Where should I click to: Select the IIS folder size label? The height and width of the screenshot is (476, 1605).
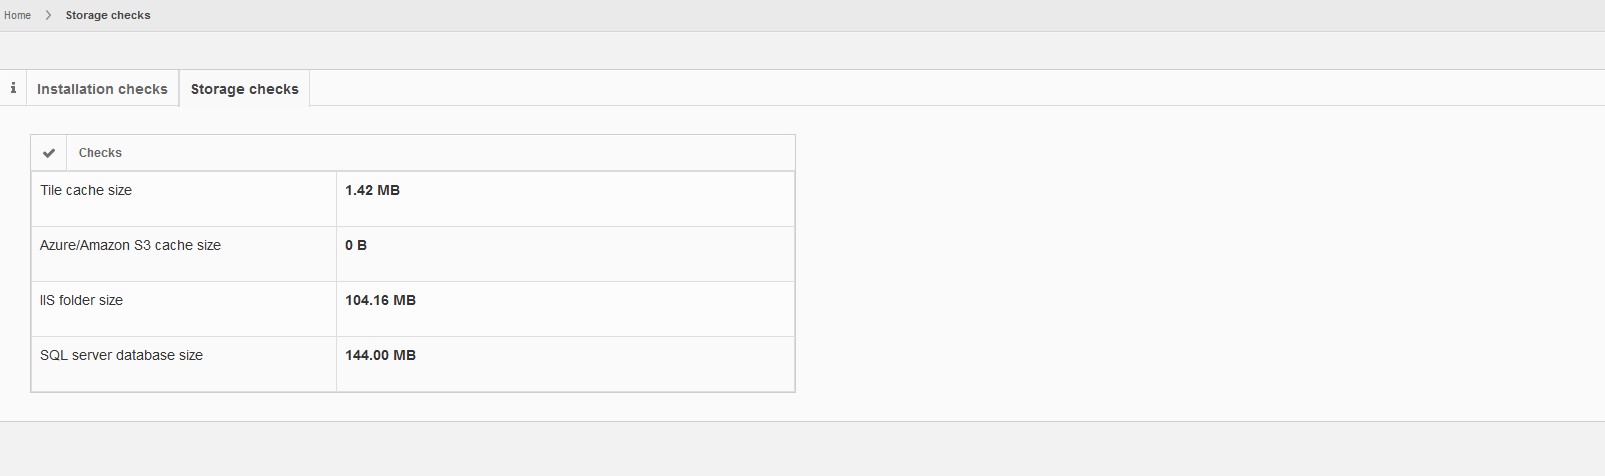(x=81, y=300)
